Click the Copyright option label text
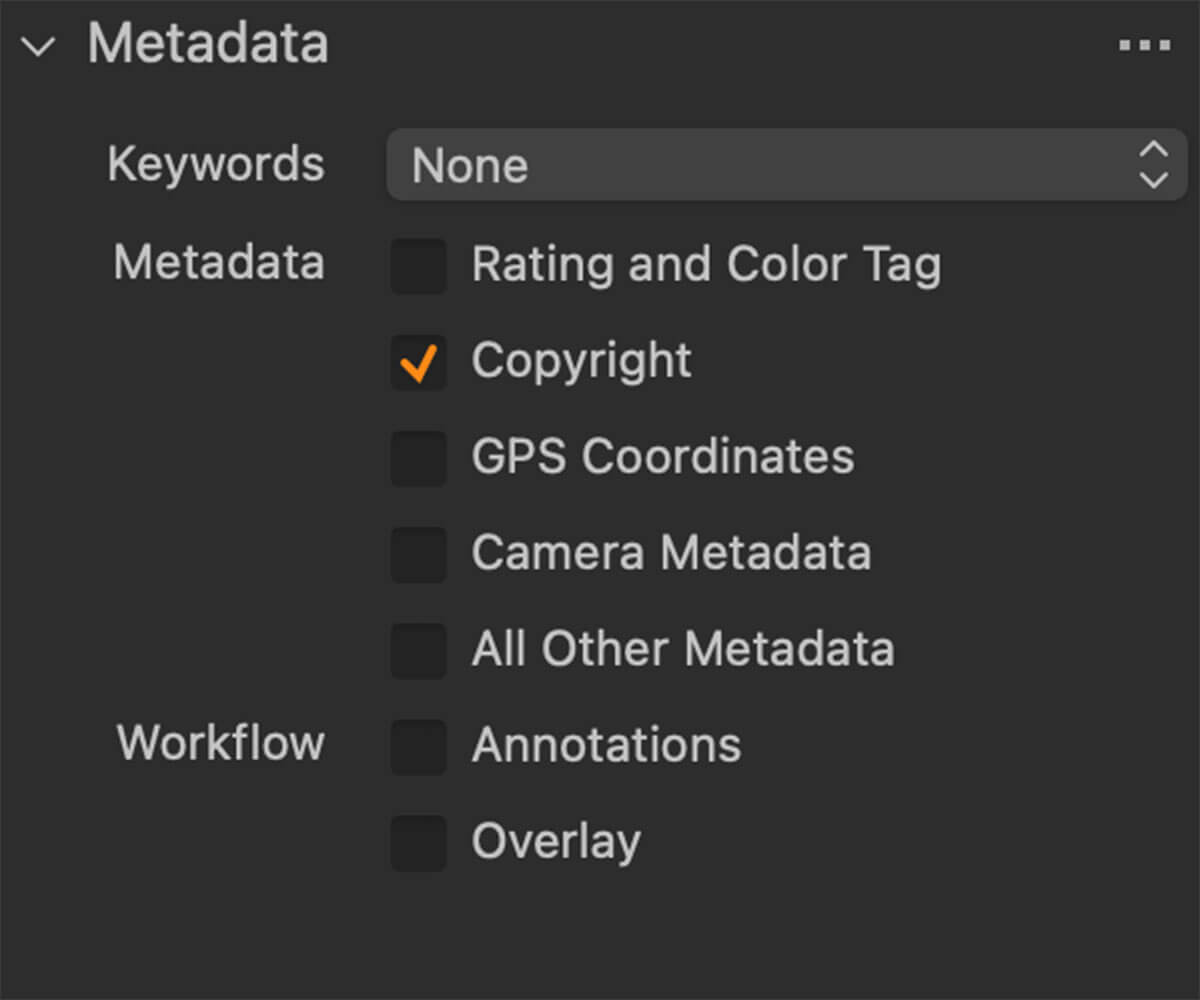Screen dimensions: 1200x1000 coord(581,362)
